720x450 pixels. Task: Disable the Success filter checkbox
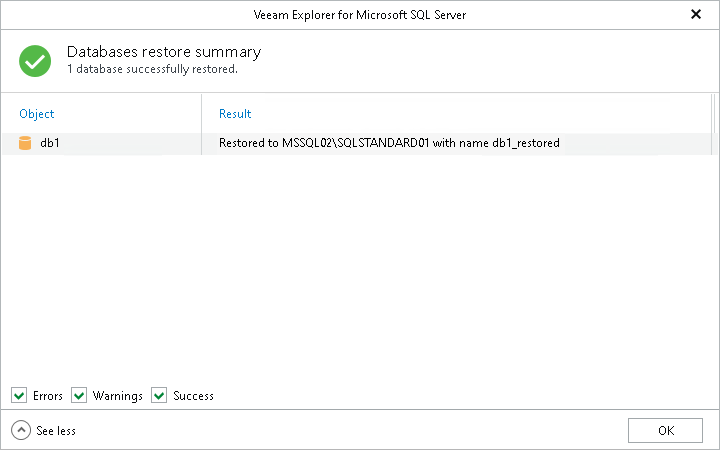click(x=159, y=396)
